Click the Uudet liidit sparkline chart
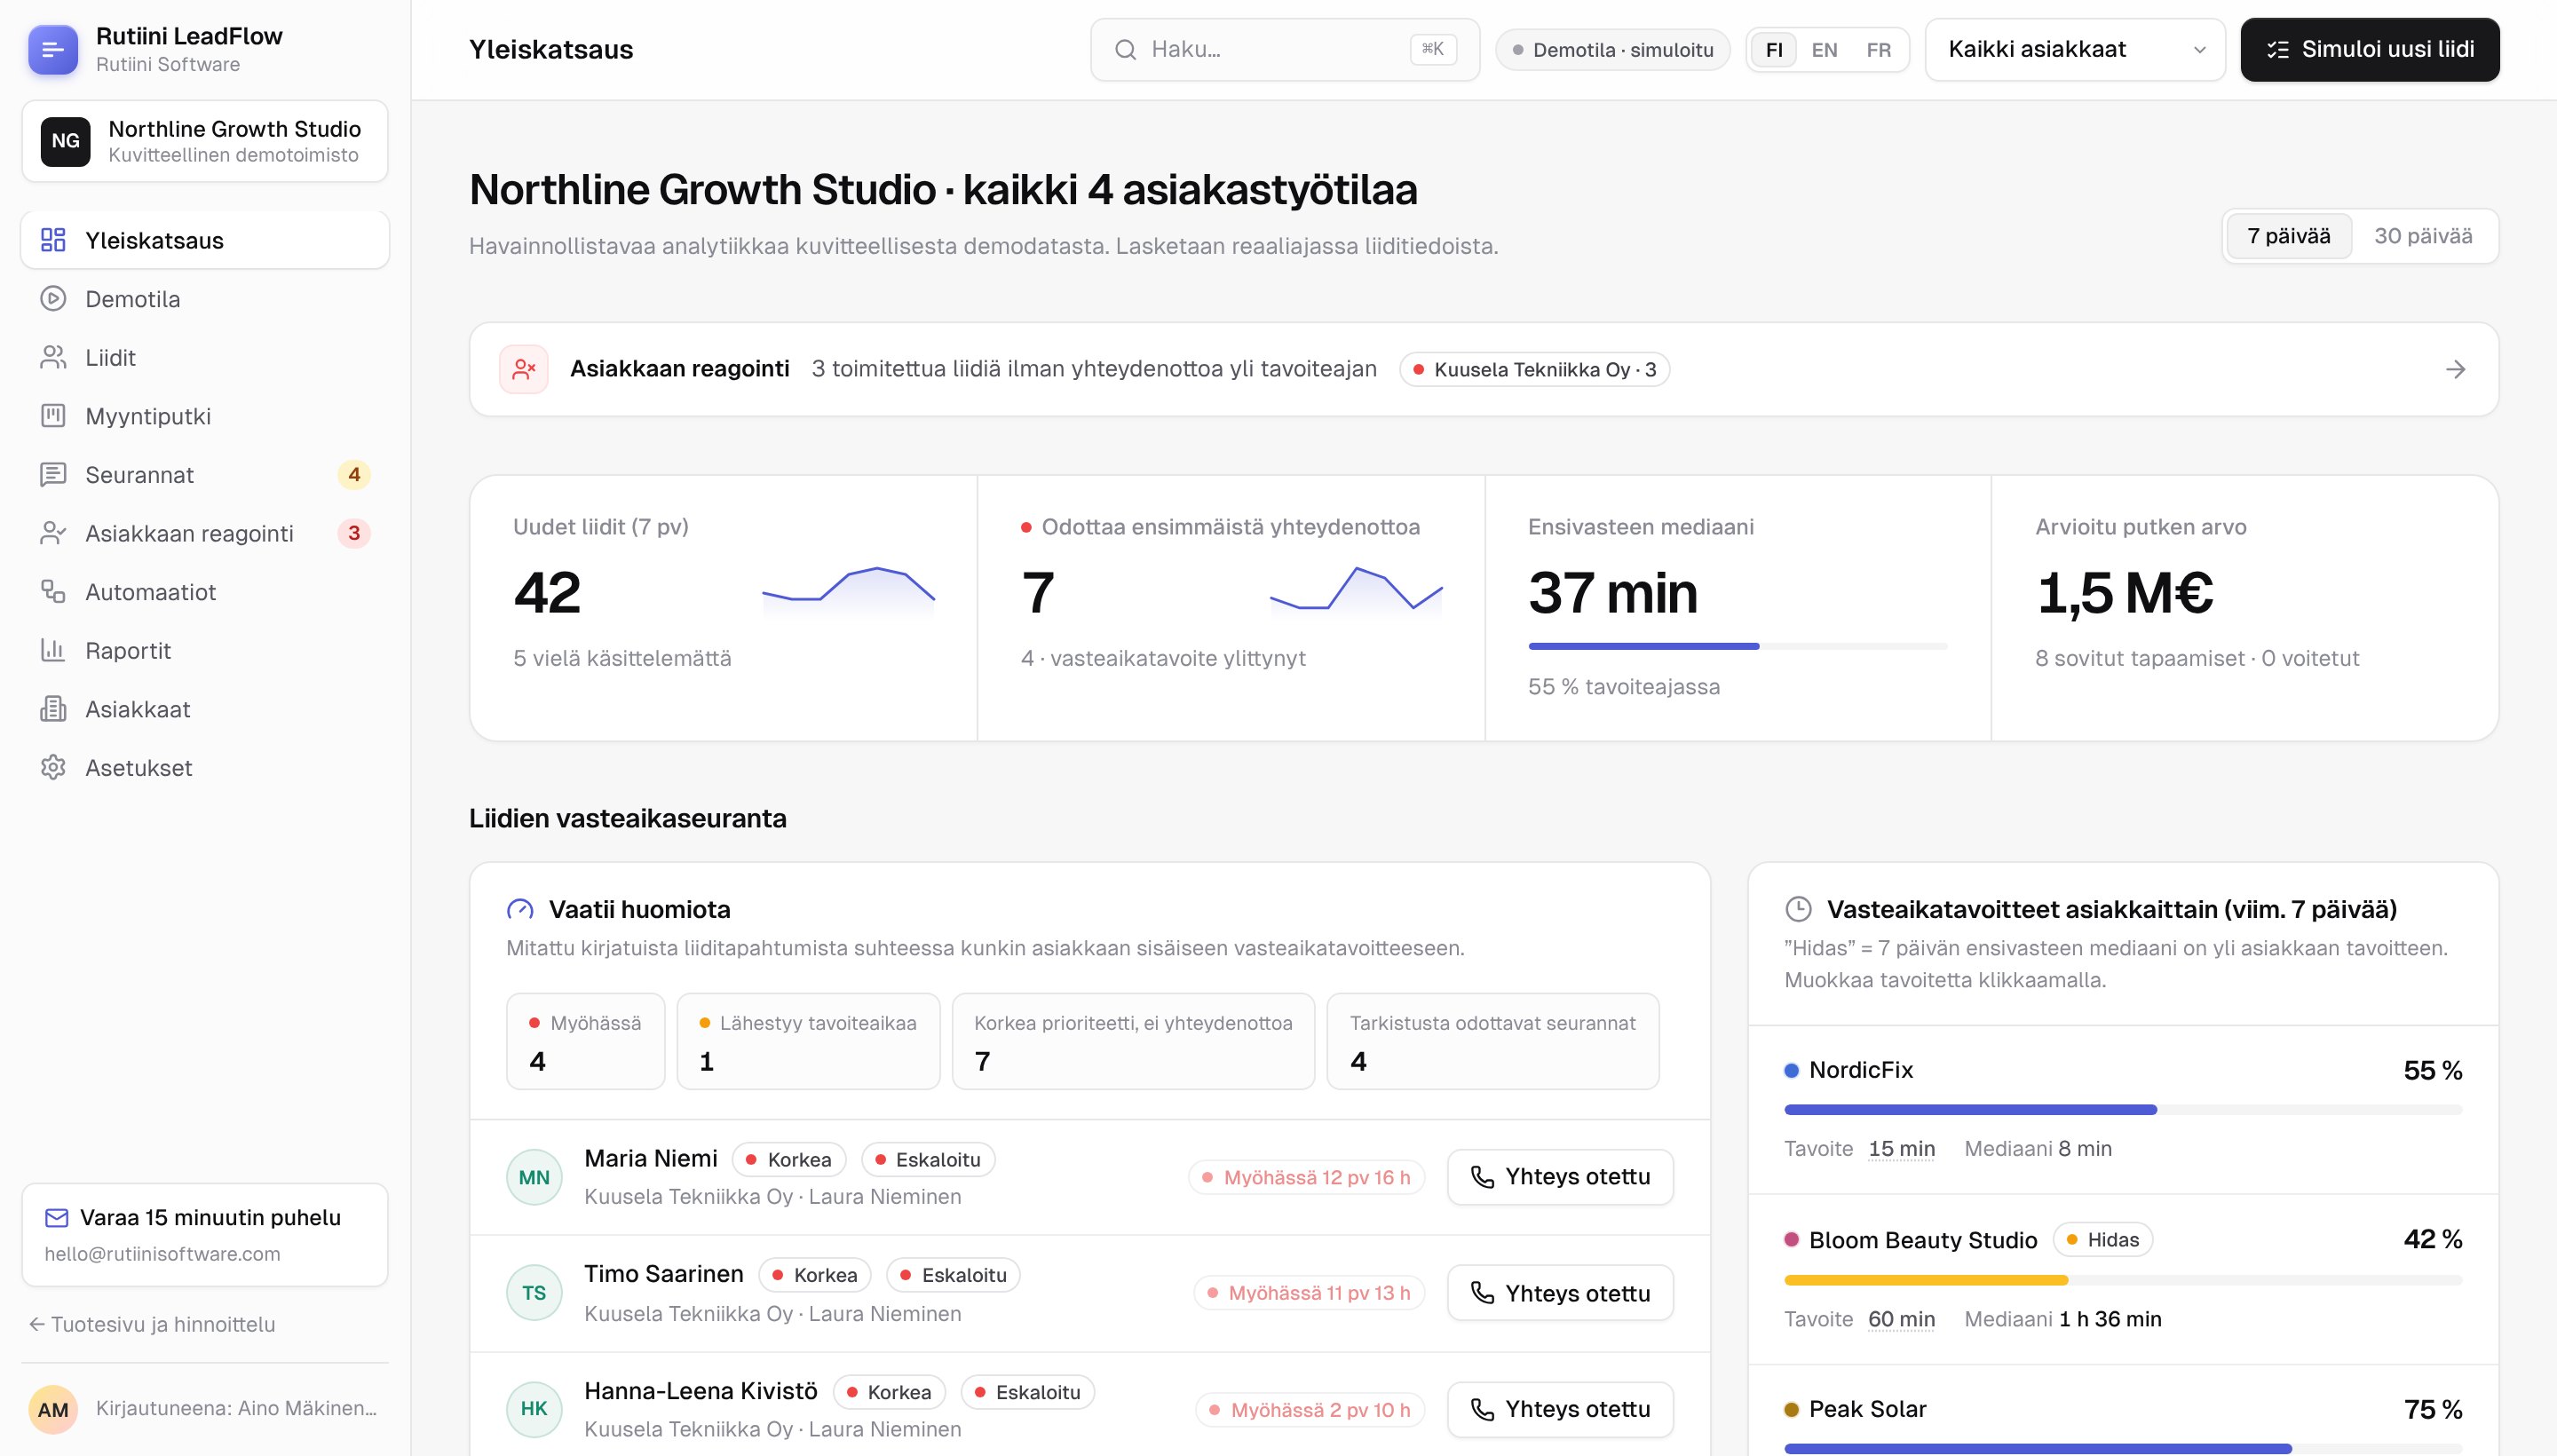 pos(848,593)
